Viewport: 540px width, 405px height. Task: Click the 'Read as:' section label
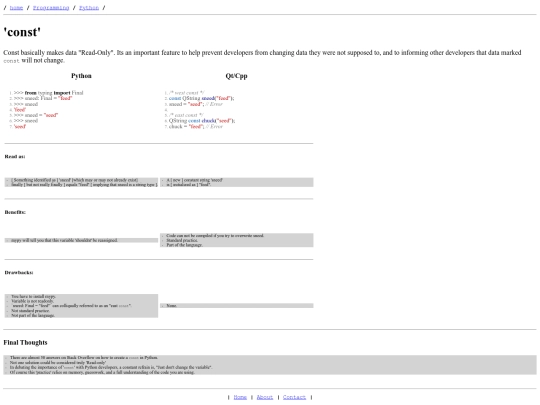pos(15,156)
